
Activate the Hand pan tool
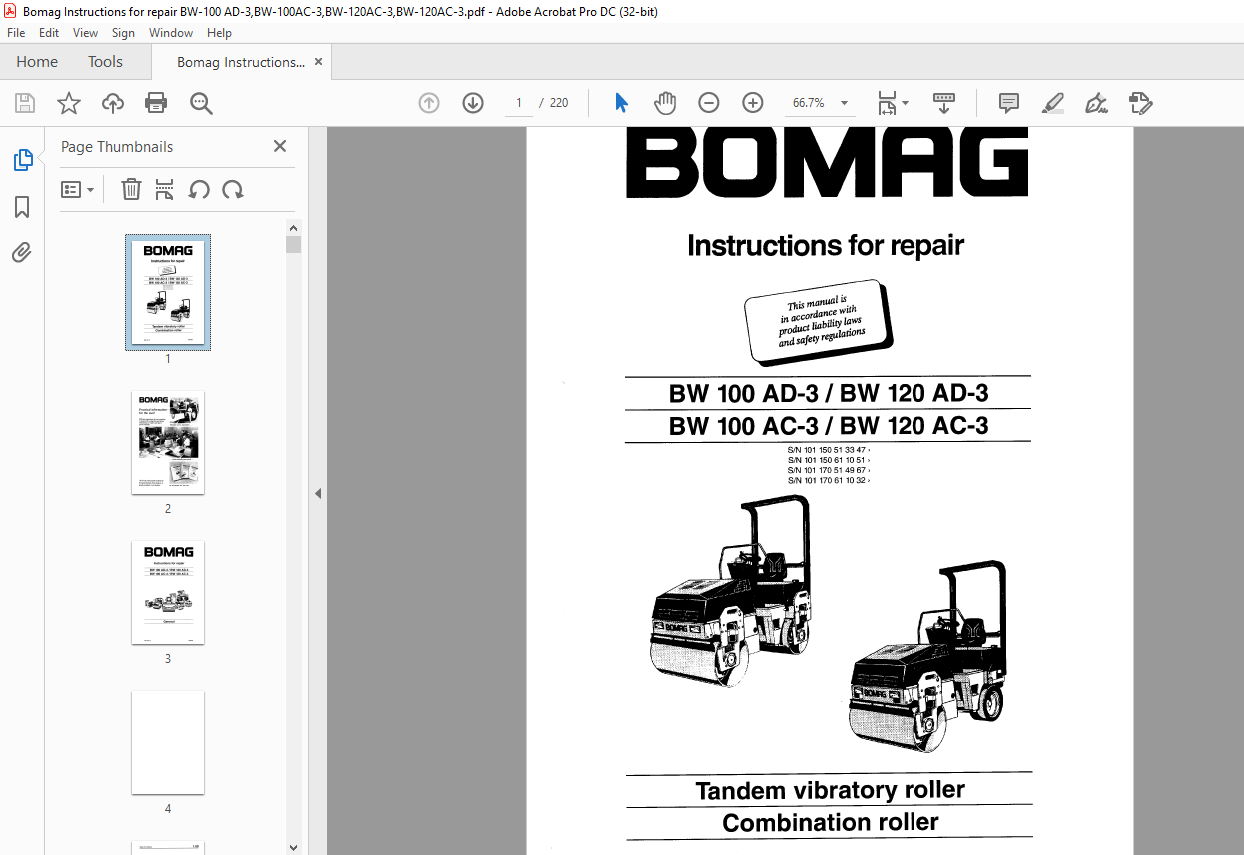pyautogui.click(x=665, y=103)
